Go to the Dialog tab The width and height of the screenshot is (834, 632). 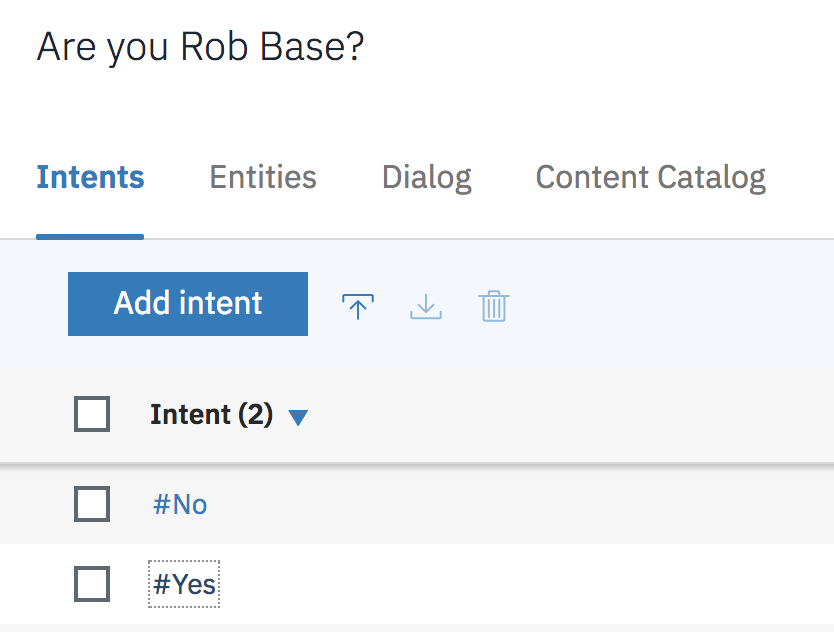pyautogui.click(x=427, y=178)
